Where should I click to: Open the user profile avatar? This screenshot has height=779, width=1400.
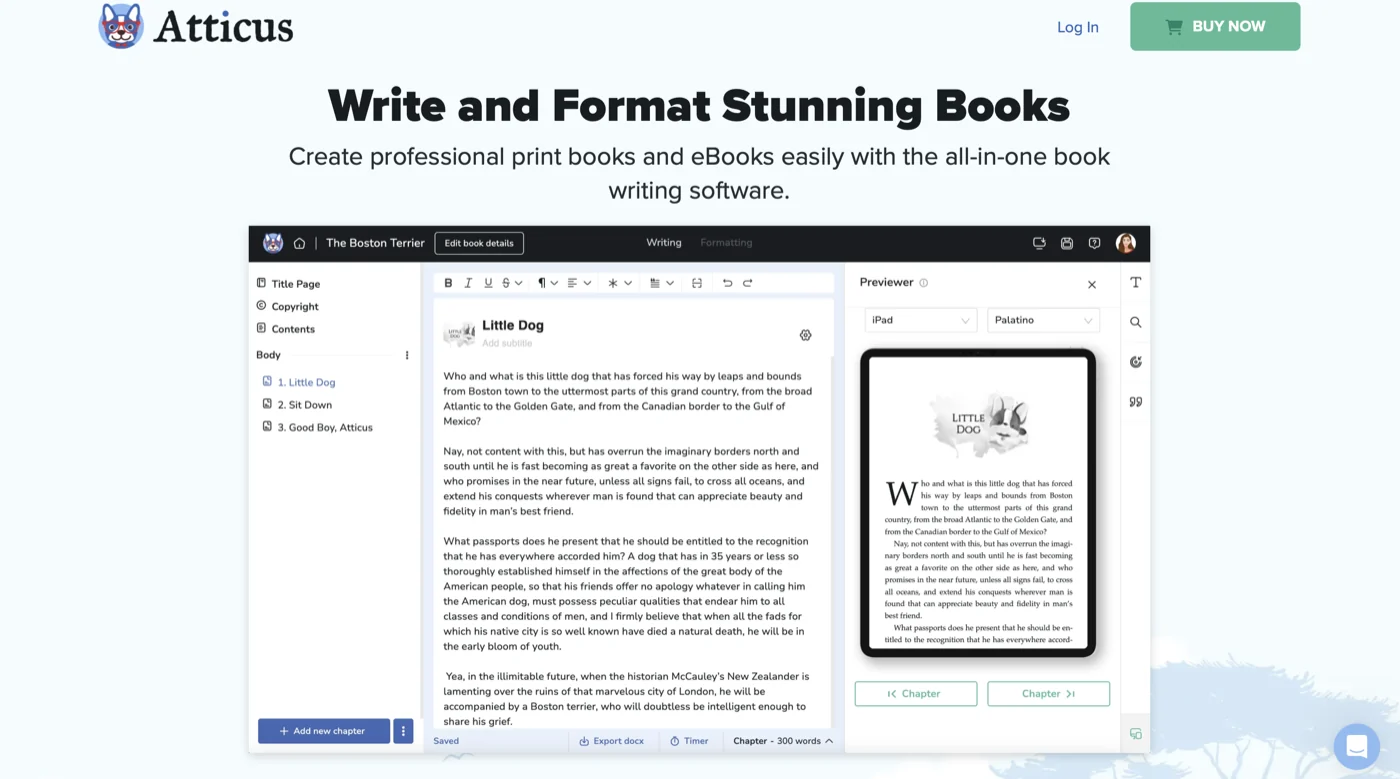coord(1126,243)
